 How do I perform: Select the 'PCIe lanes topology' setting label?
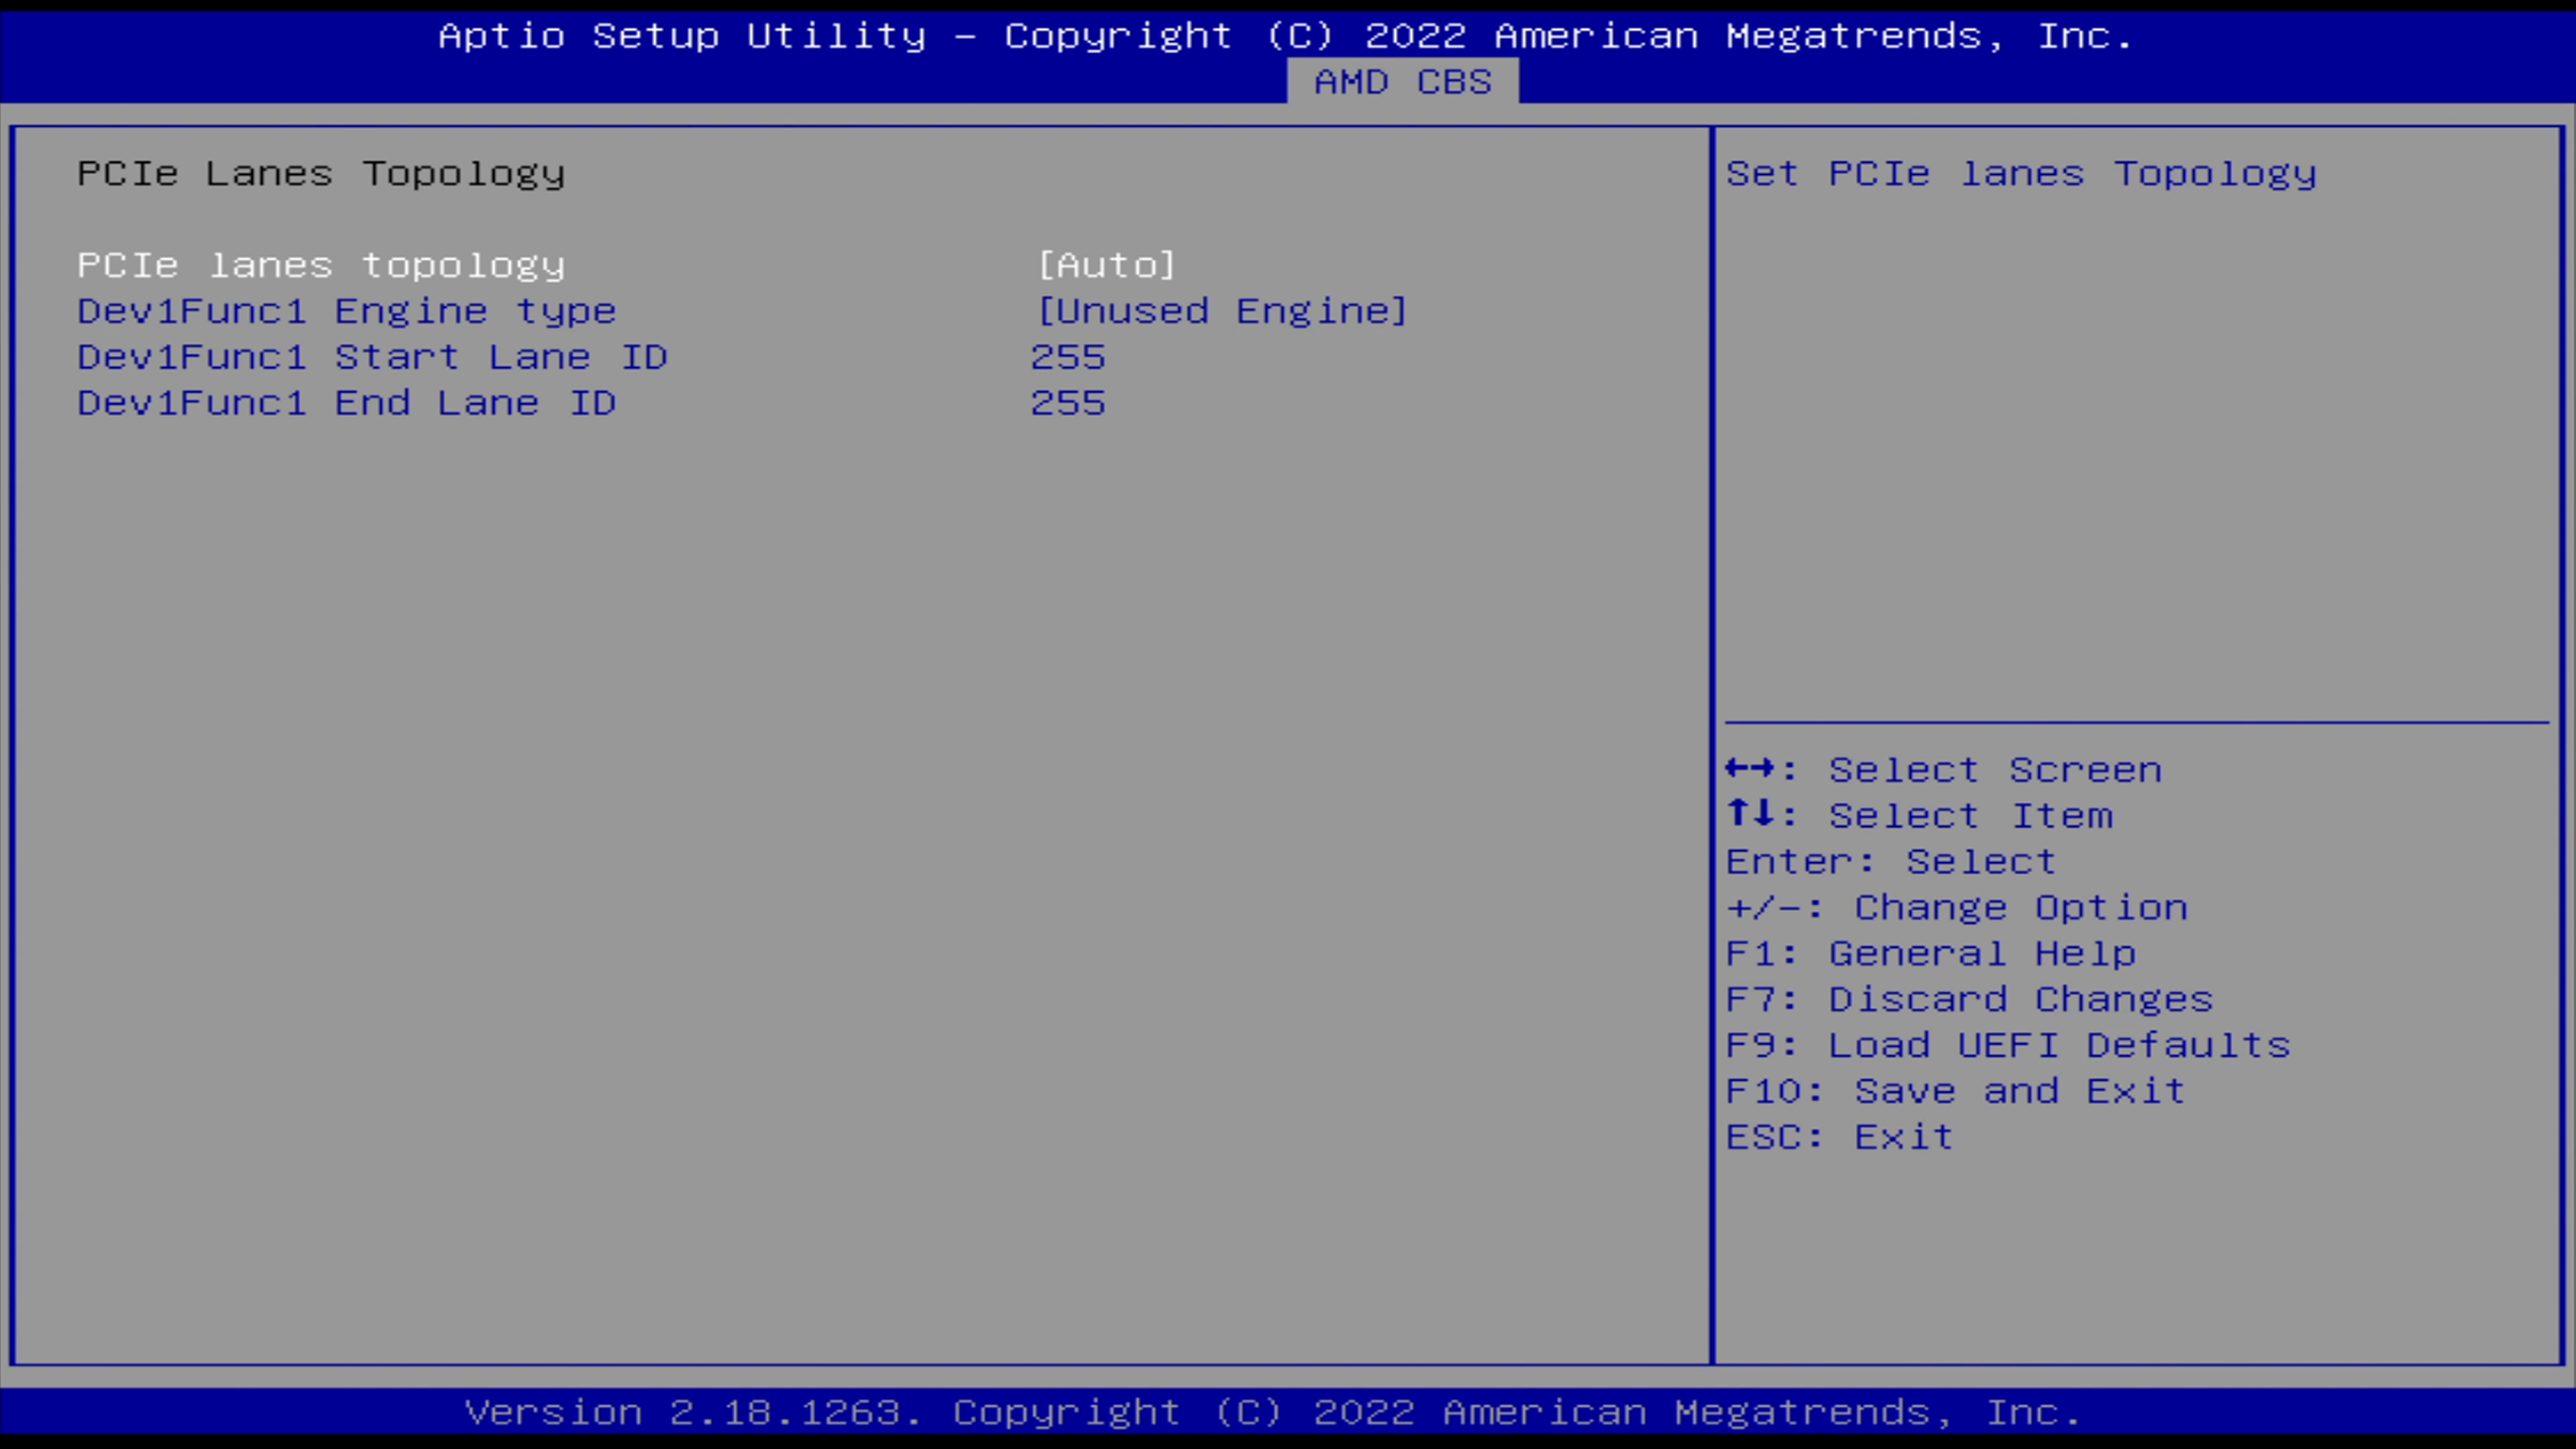pyautogui.click(x=321, y=265)
